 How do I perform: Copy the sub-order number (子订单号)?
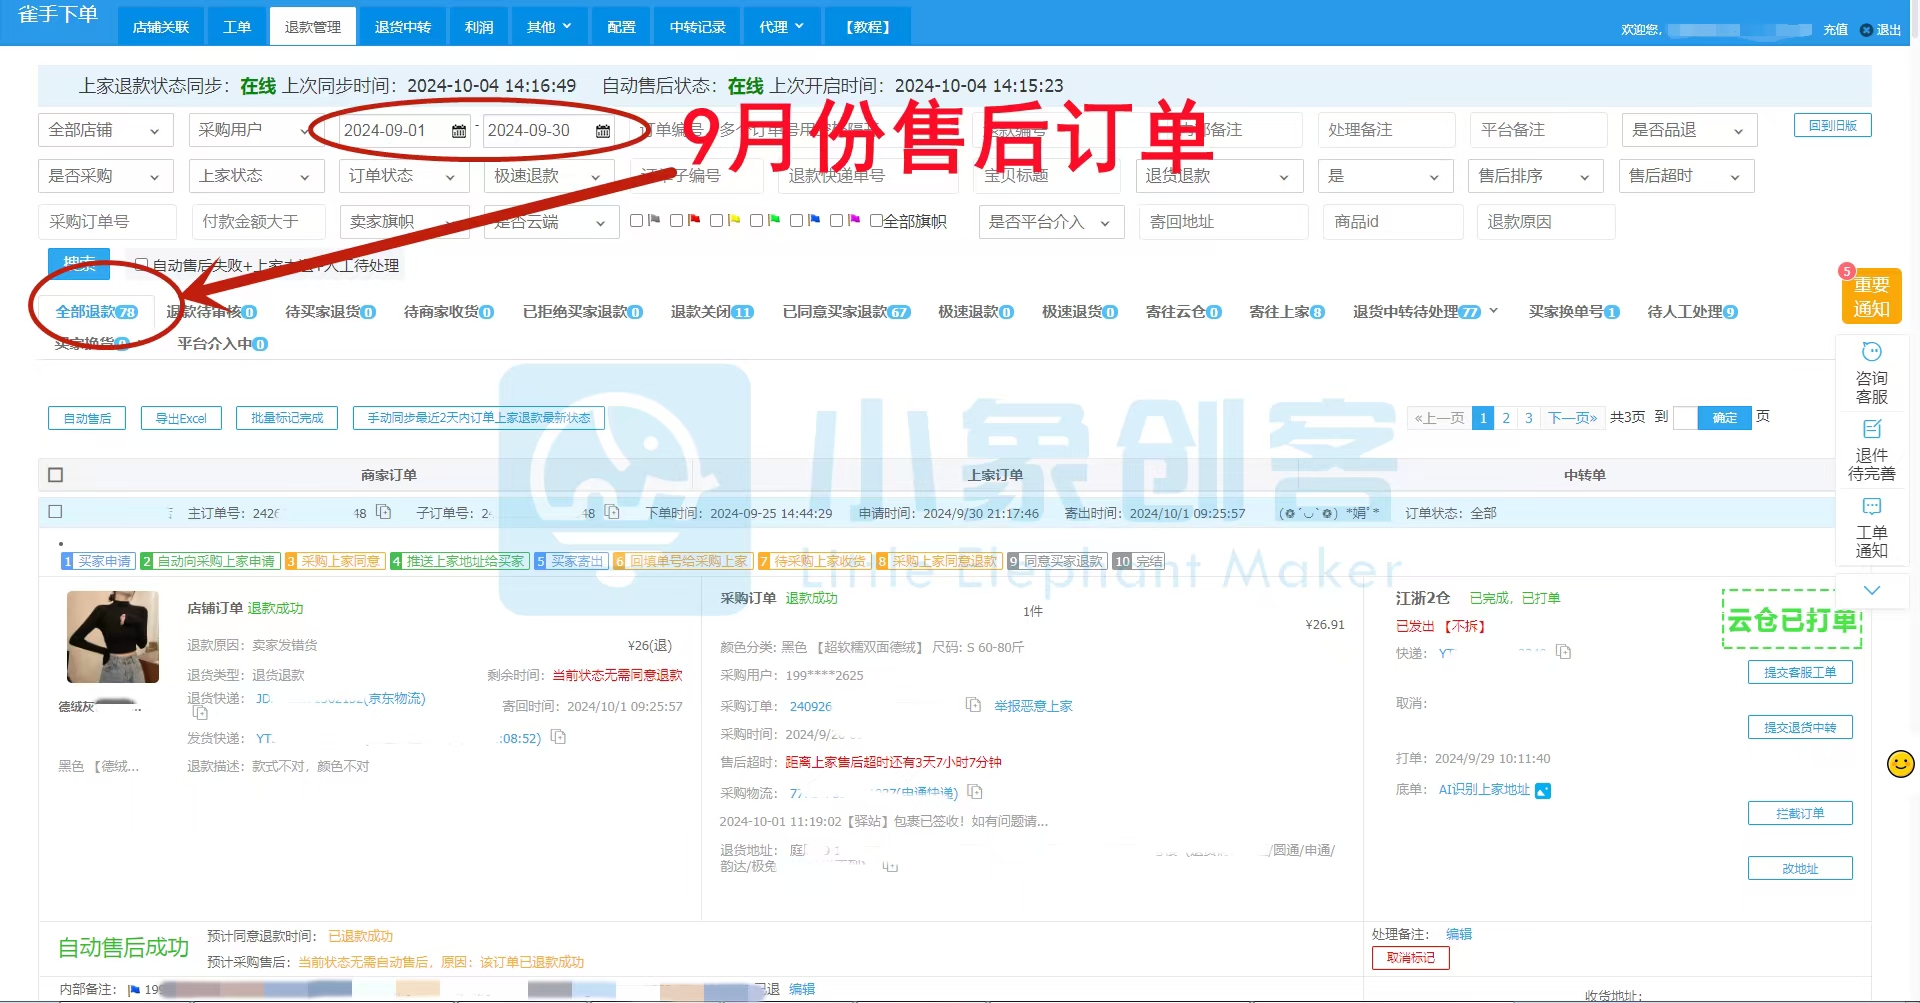612,512
